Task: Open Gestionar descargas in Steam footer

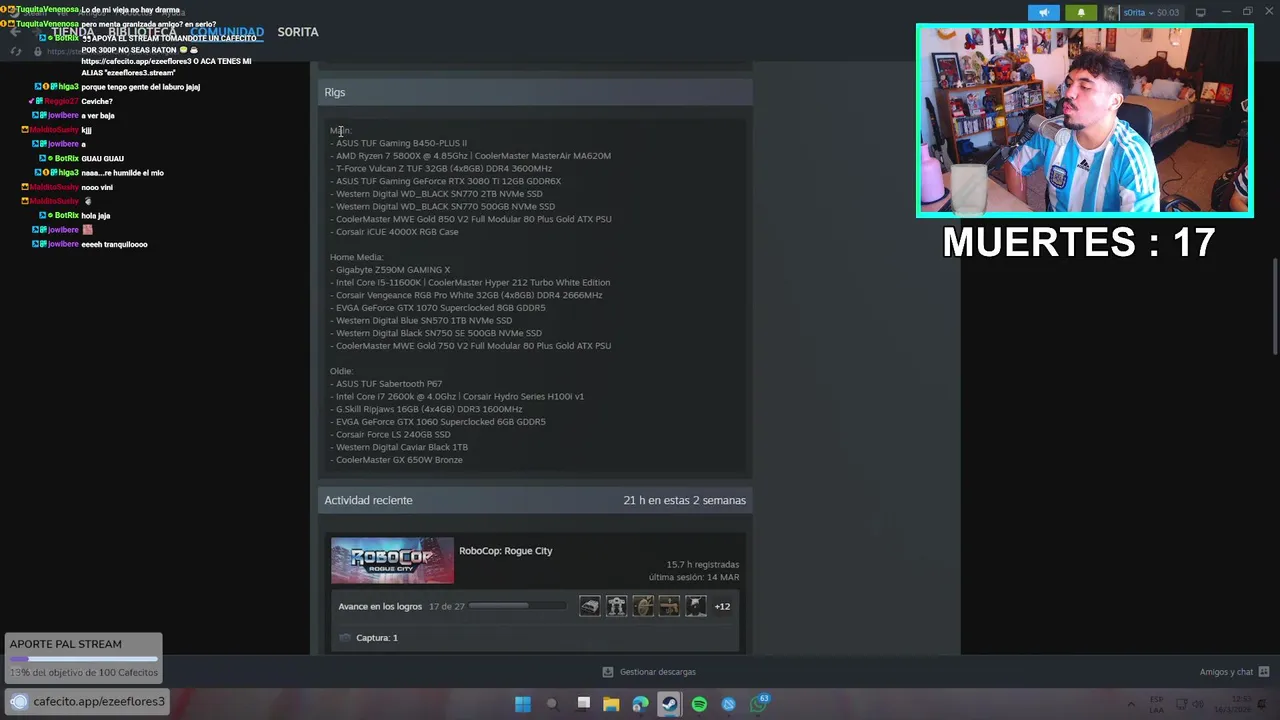Action: [x=657, y=672]
